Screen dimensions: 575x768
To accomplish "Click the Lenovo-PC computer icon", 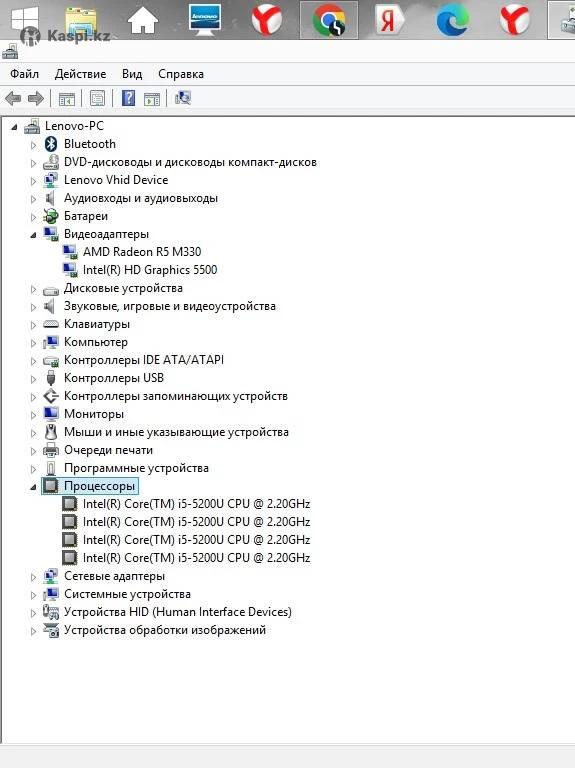I will (x=32, y=126).
